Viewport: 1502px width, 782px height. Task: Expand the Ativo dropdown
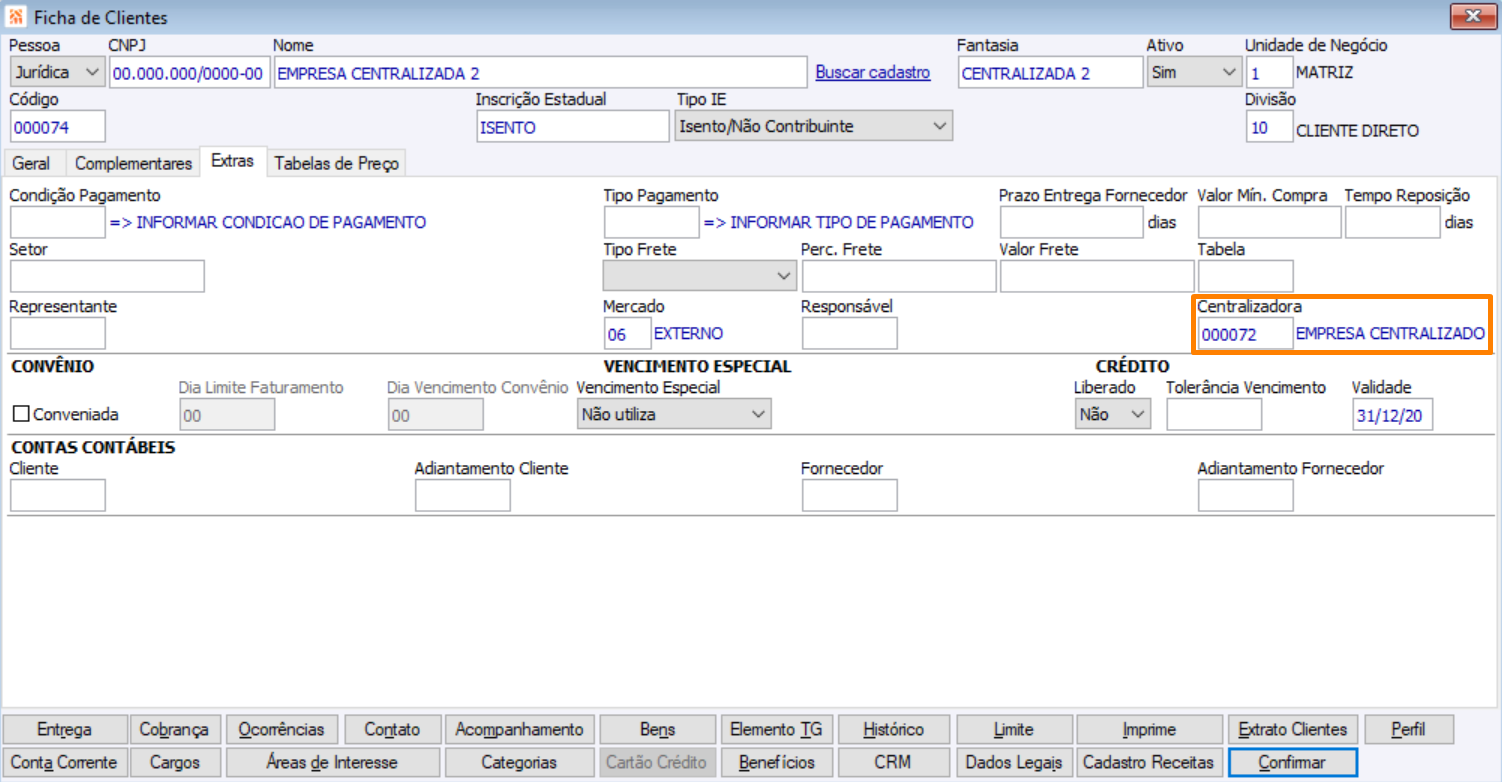pyautogui.click(x=1193, y=72)
